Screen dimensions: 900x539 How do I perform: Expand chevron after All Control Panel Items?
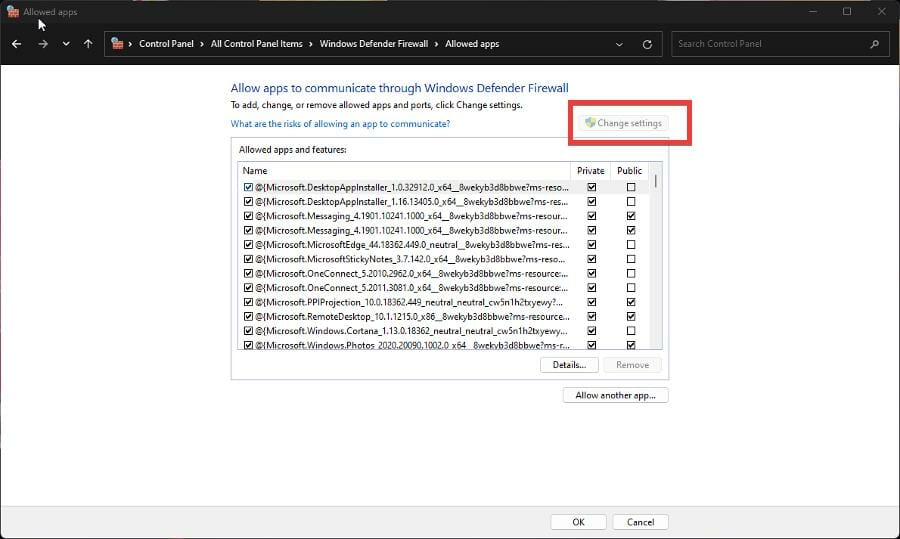pyautogui.click(x=311, y=44)
